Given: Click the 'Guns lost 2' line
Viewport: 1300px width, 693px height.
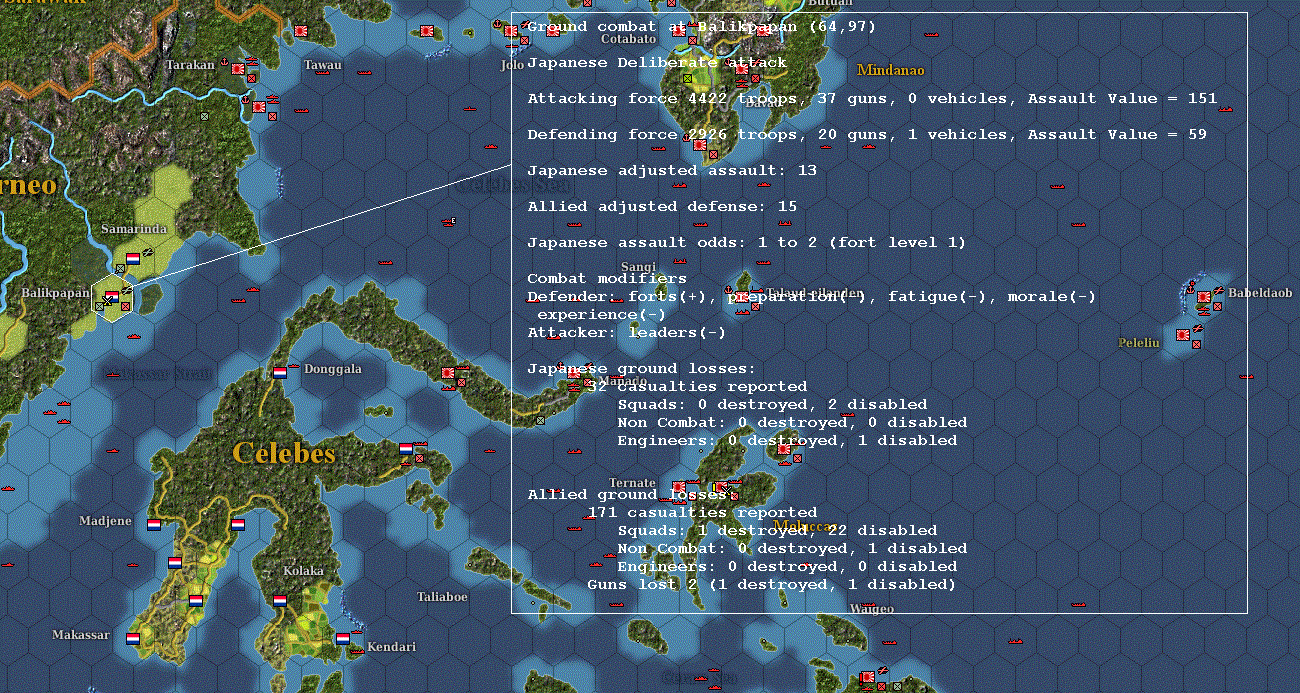Looking at the screenshot, I should pos(772,584).
